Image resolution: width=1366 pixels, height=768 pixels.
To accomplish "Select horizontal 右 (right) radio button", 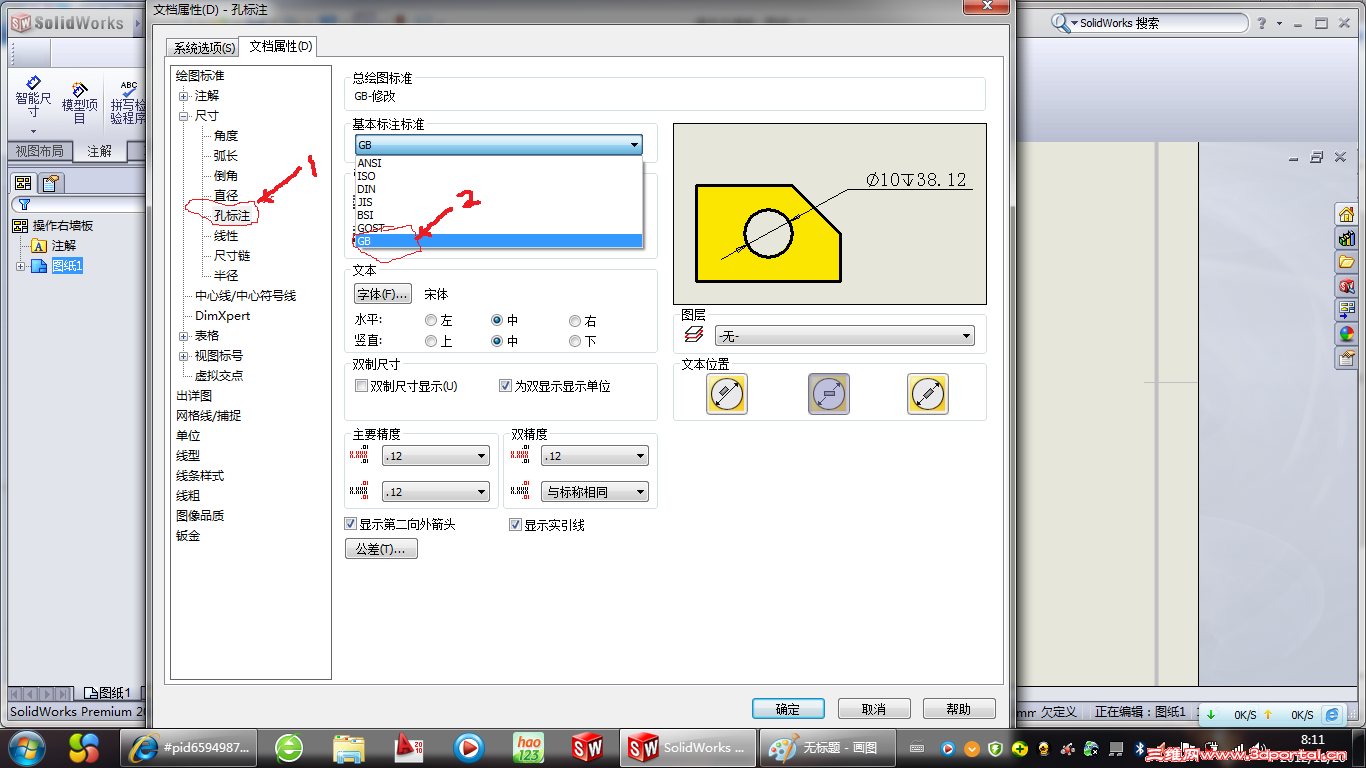I will (575, 321).
